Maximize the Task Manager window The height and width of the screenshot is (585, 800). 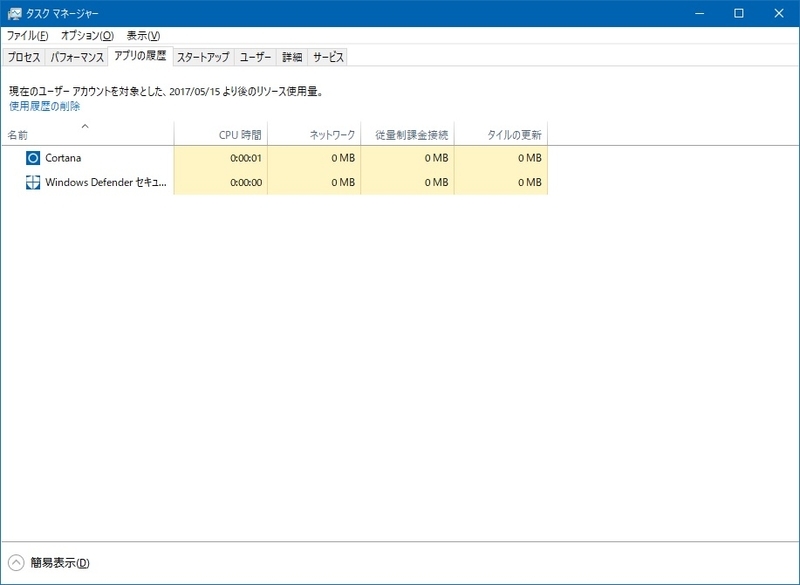point(739,13)
